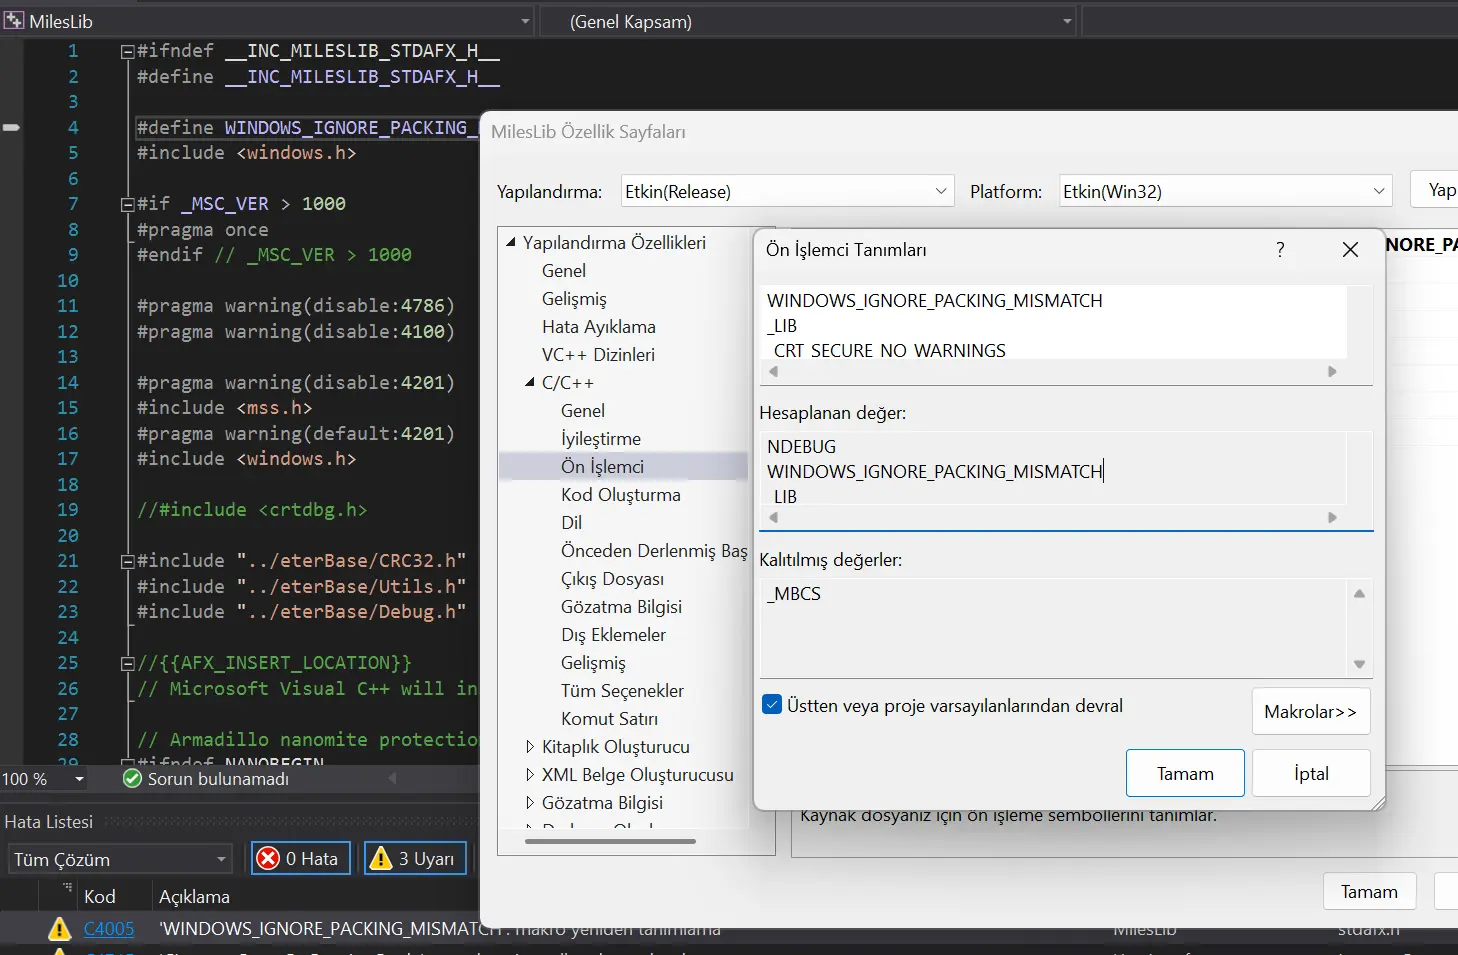The image size is (1458, 955).
Task: Select Kod Oluşturma in the property tree
Action: click(620, 495)
